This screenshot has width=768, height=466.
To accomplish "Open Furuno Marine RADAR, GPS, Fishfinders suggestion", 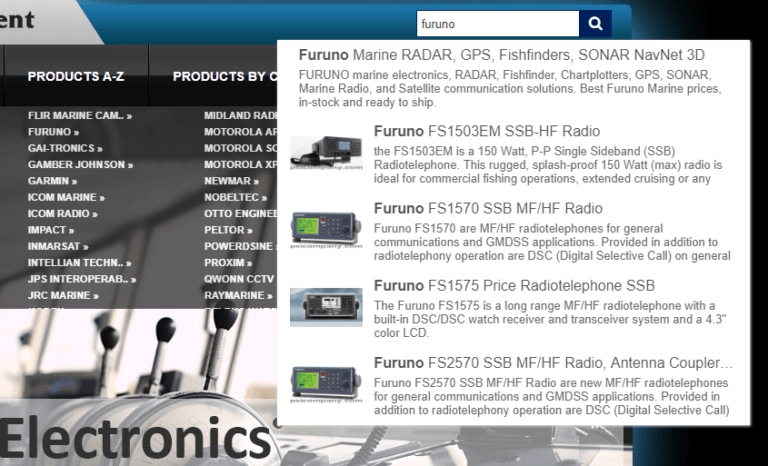I will coord(501,55).
